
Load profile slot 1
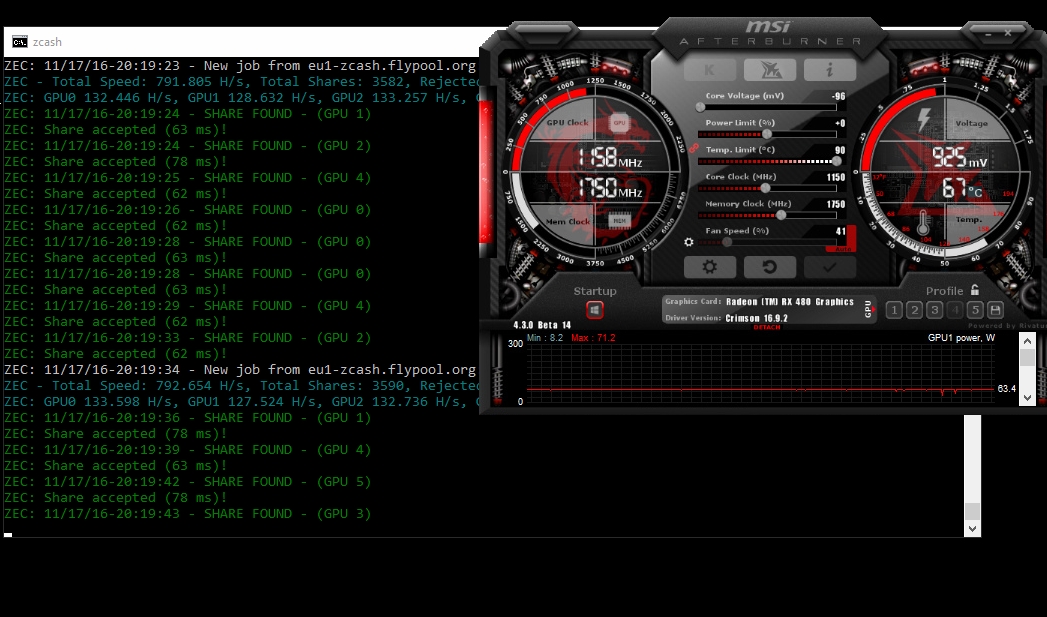(895, 310)
